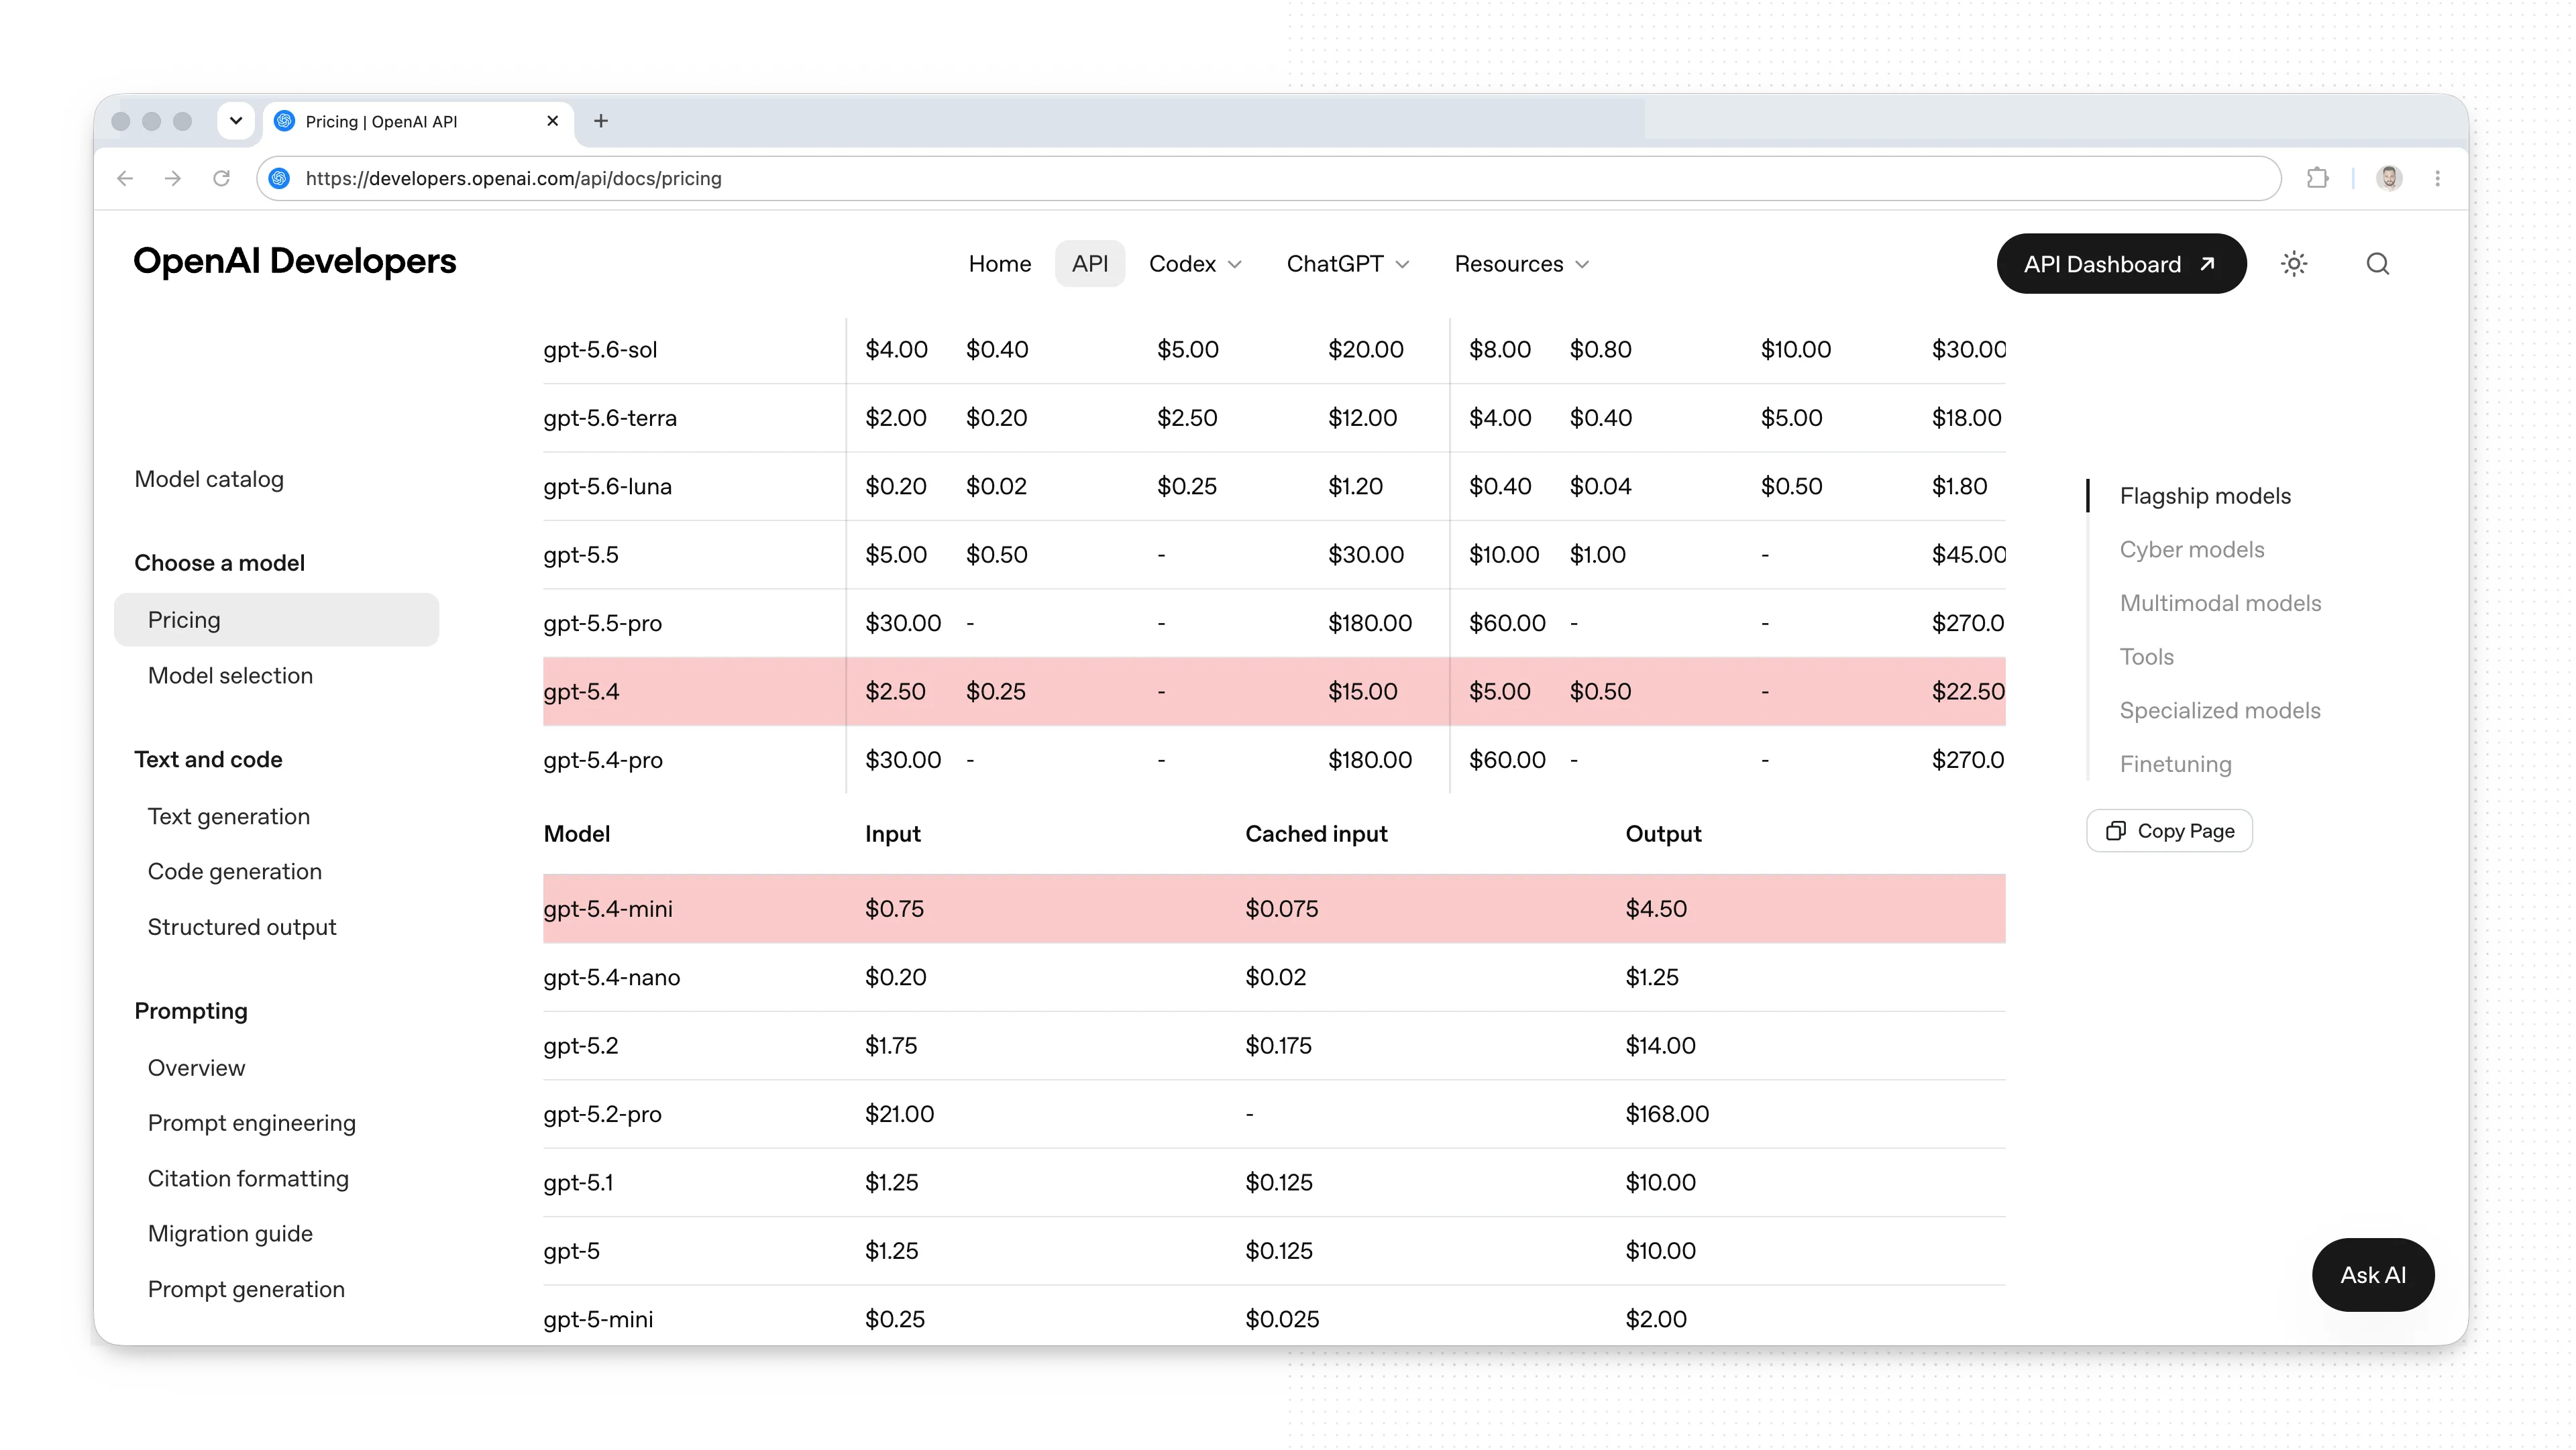Open a new tab with plus icon

pos(601,121)
